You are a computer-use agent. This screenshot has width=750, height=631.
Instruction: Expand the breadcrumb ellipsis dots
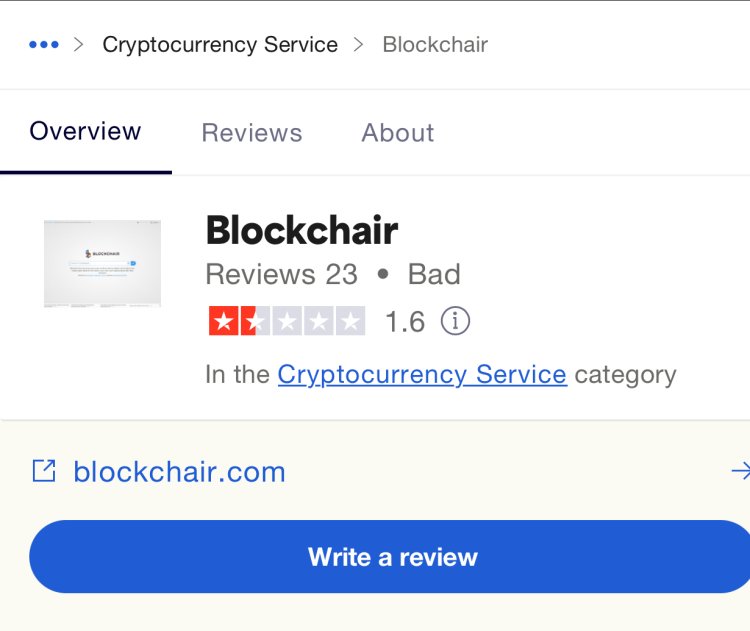click(44, 44)
